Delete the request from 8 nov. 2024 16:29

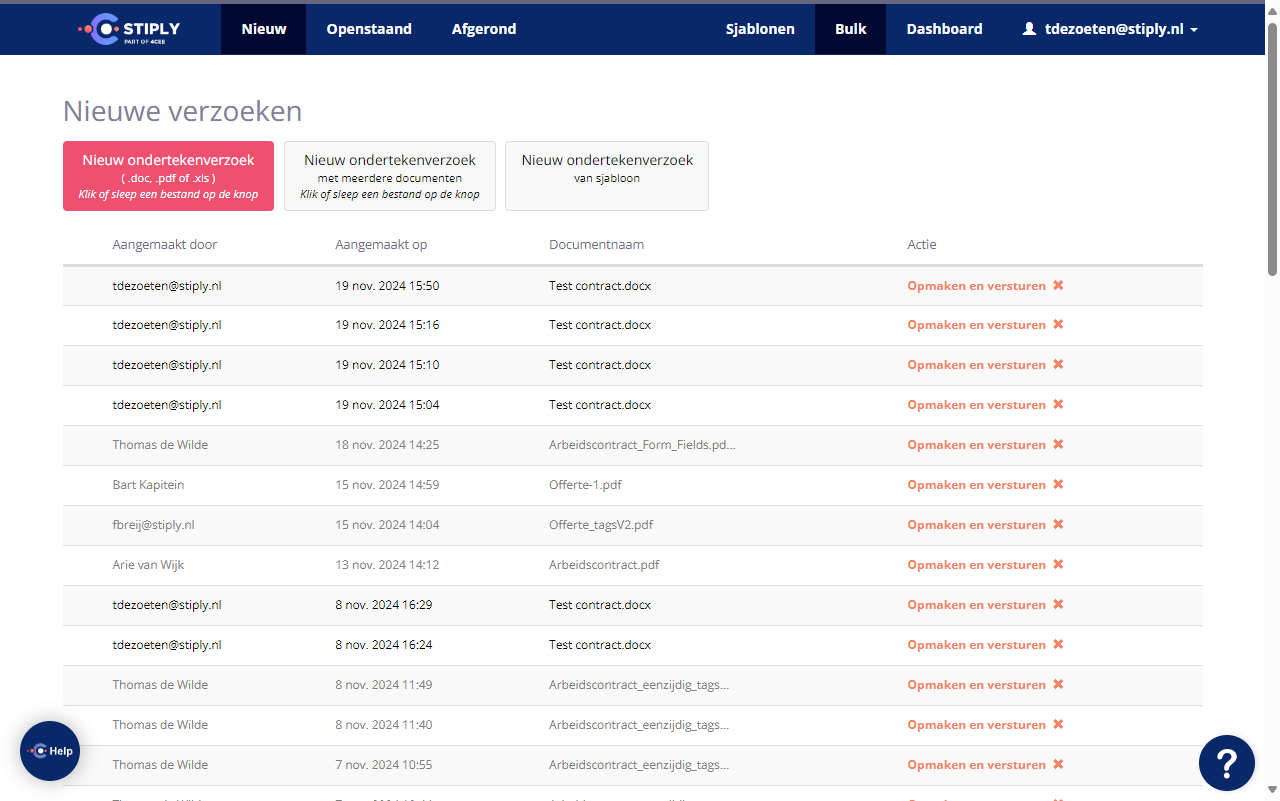(x=1058, y=605)
